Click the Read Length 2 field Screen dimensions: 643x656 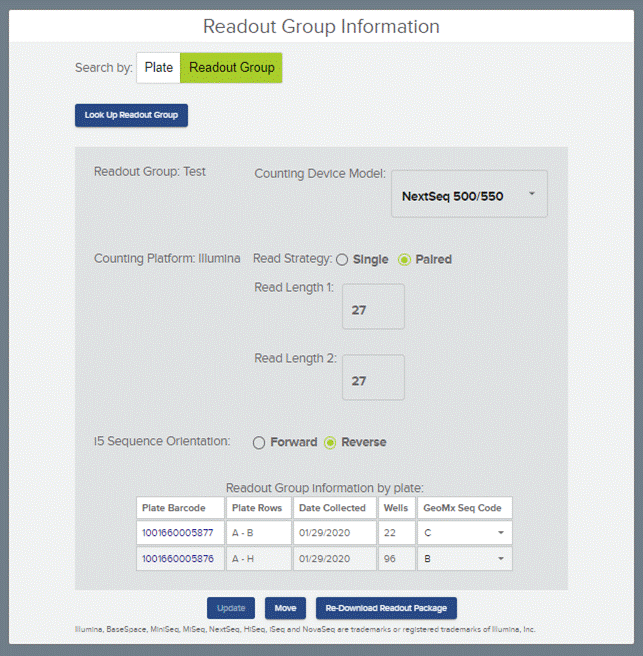click(373, 378)
